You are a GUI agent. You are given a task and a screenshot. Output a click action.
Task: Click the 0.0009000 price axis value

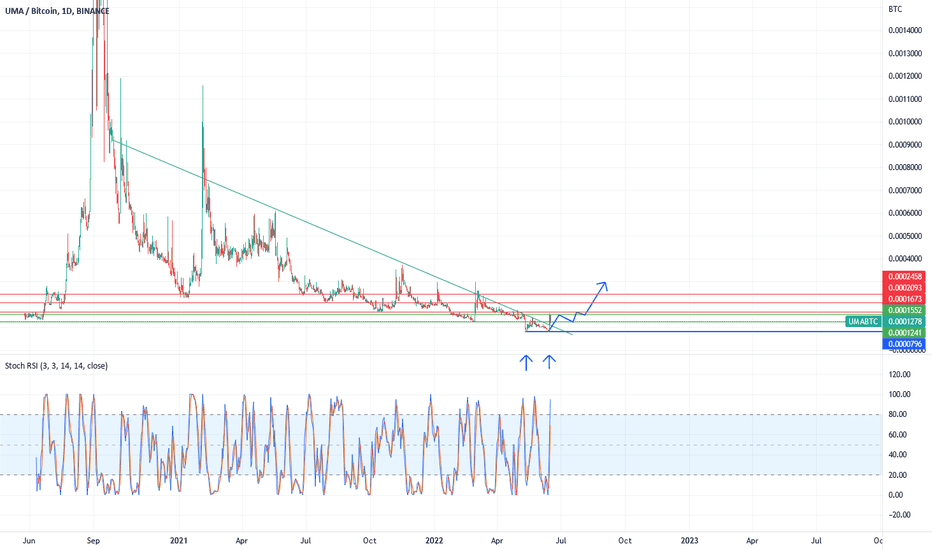905,145
